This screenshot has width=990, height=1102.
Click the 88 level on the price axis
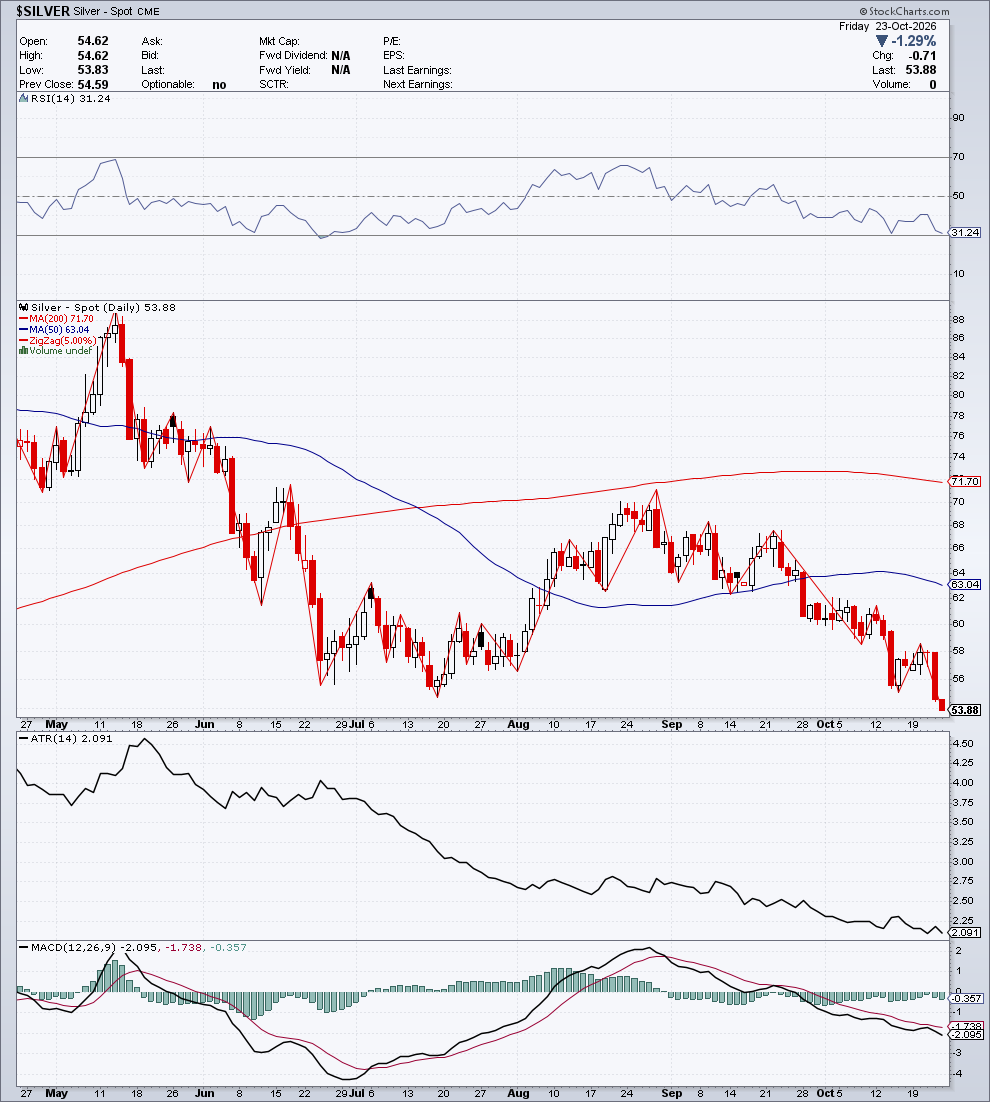[x=958, y=319]
